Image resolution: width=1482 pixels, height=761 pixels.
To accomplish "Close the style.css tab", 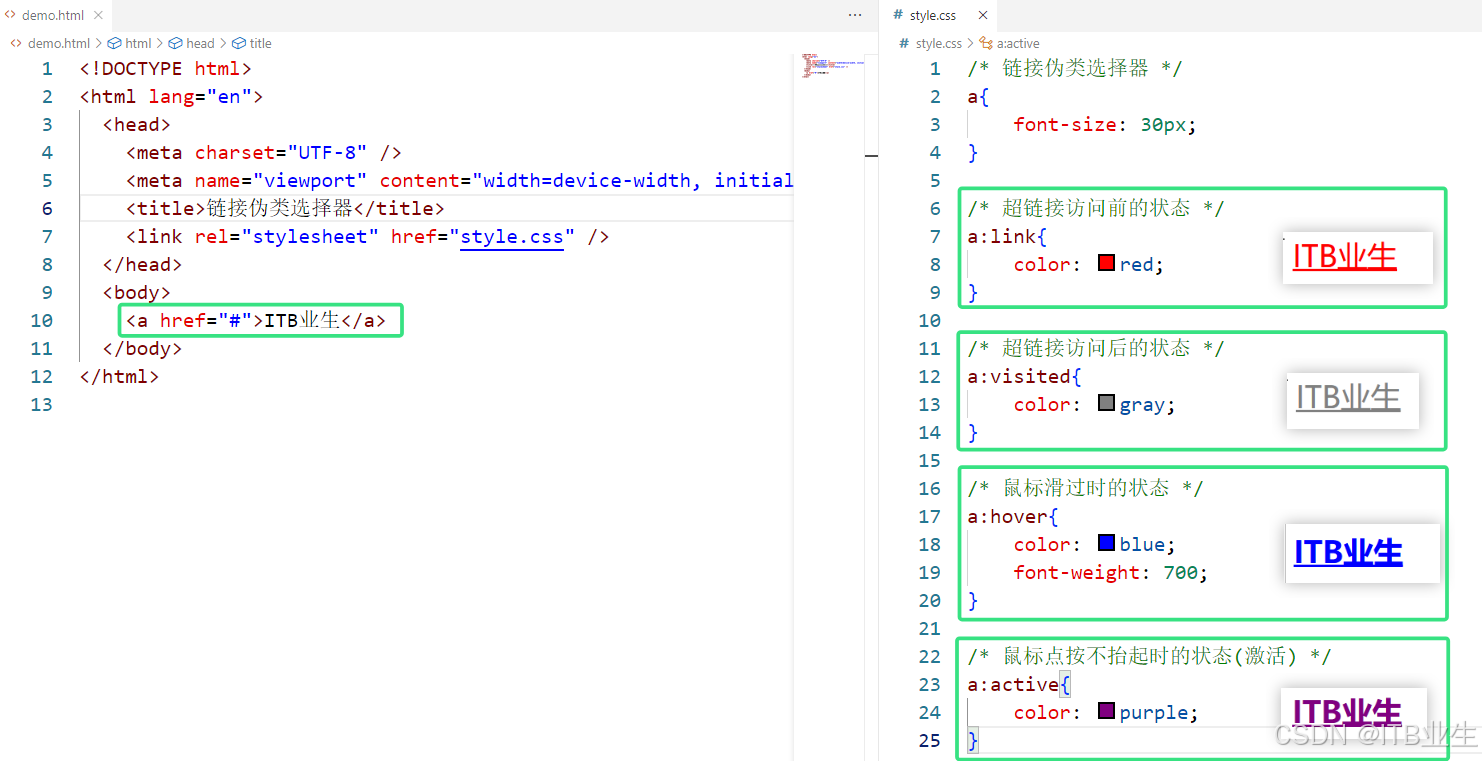I will [983, 15].
